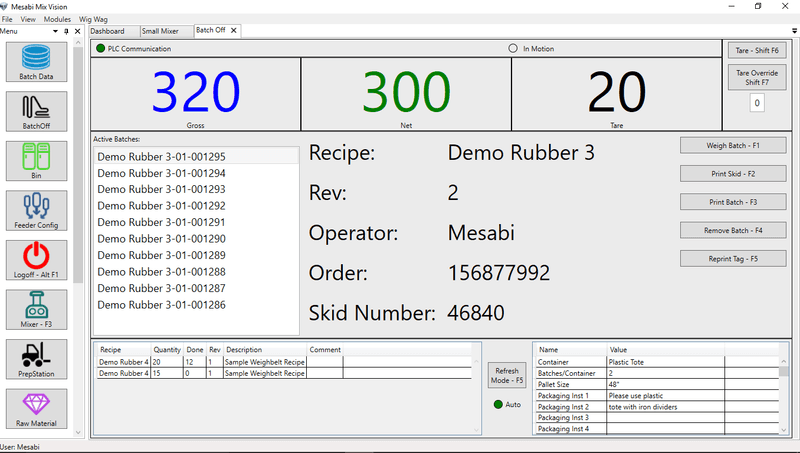Open the Feeder Config module

[x=36, y=210]
